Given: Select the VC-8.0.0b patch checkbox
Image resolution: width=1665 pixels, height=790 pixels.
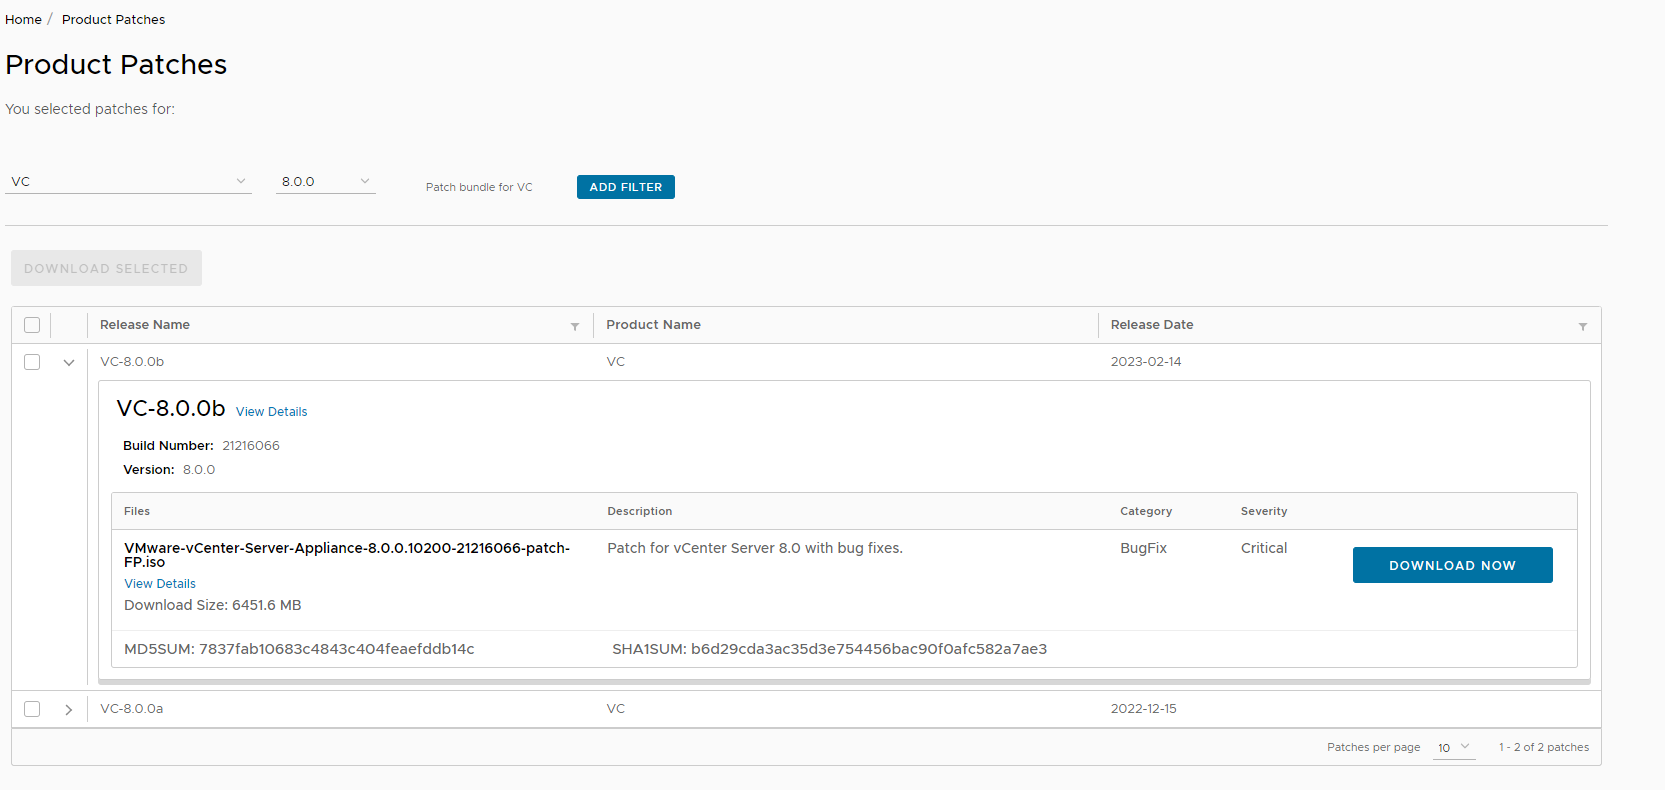Looking at the screenshot, I should 32,362.
